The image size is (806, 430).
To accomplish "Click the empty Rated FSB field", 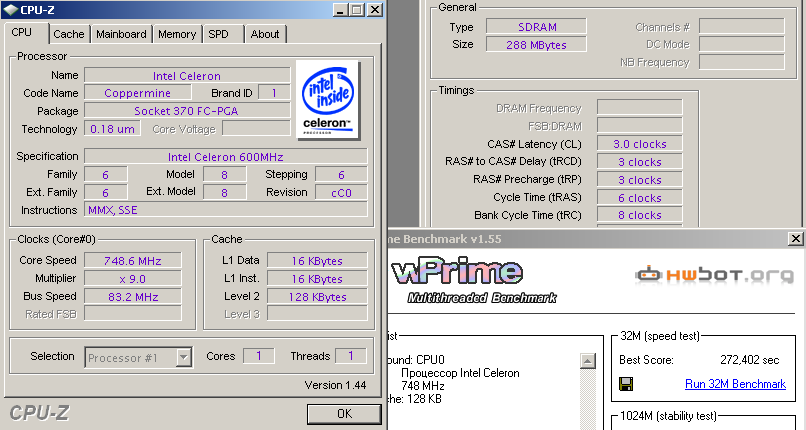I will point(133,313).
